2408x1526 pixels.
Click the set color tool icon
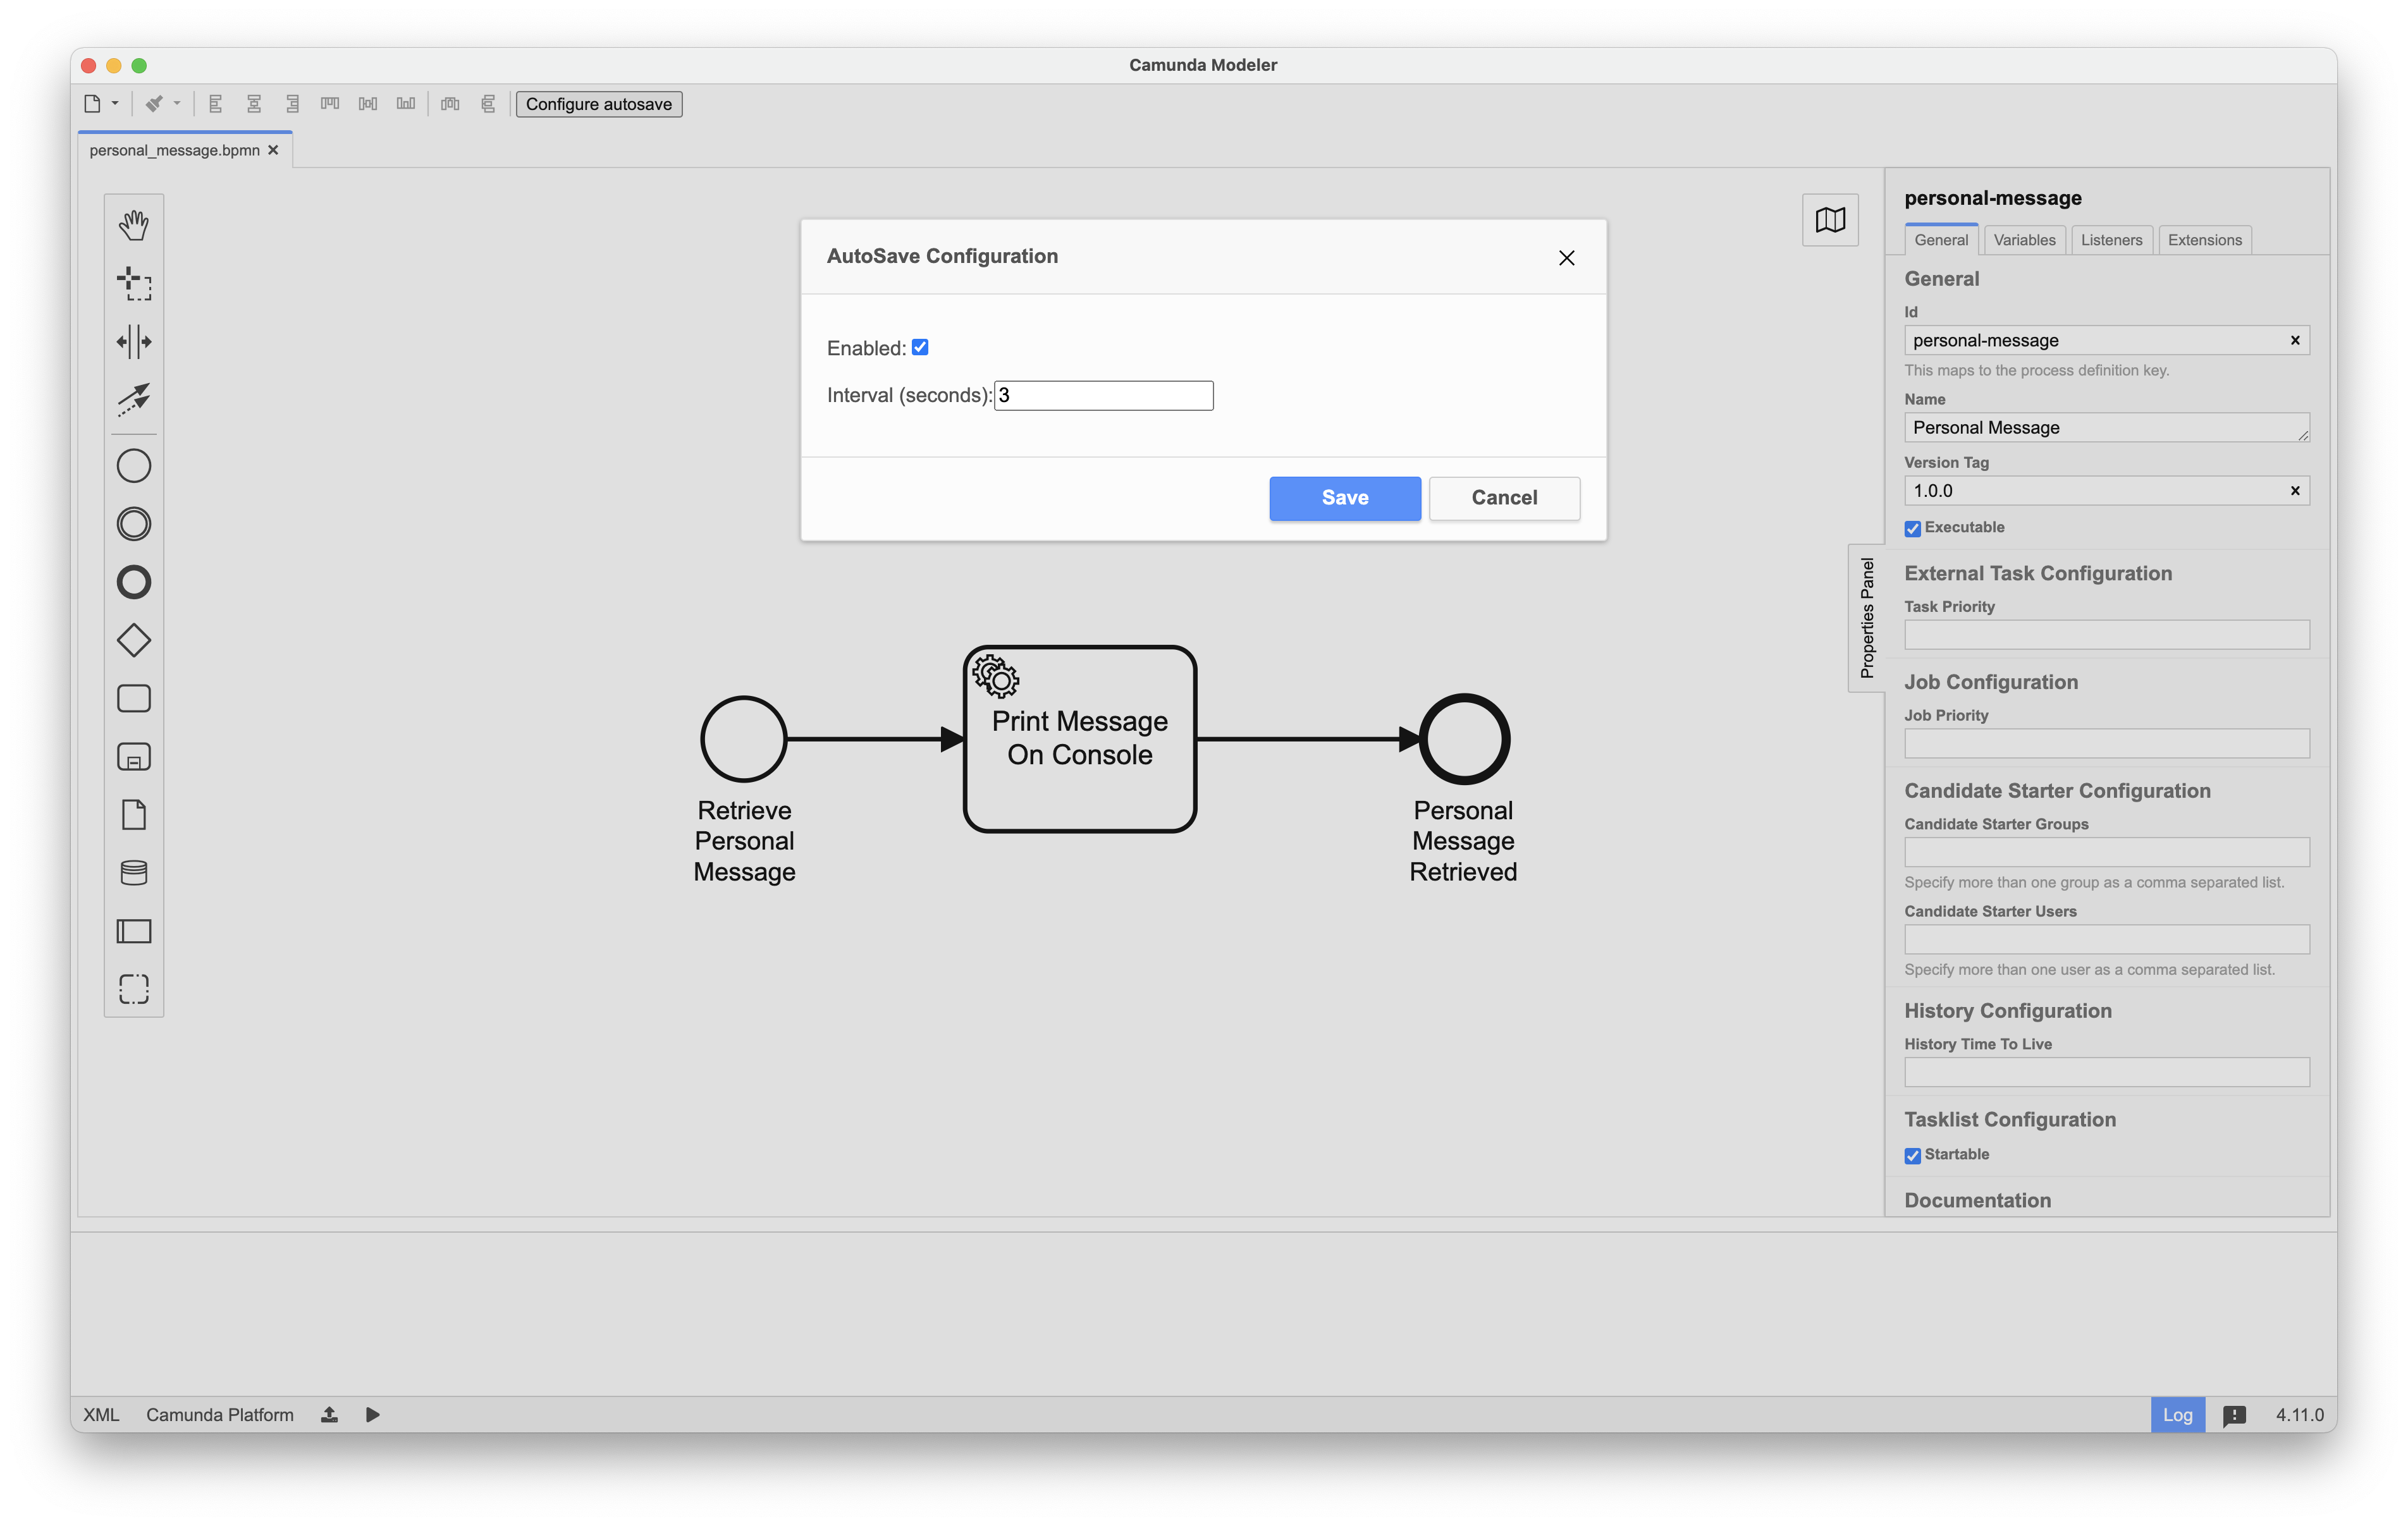[x=154, y=103]
